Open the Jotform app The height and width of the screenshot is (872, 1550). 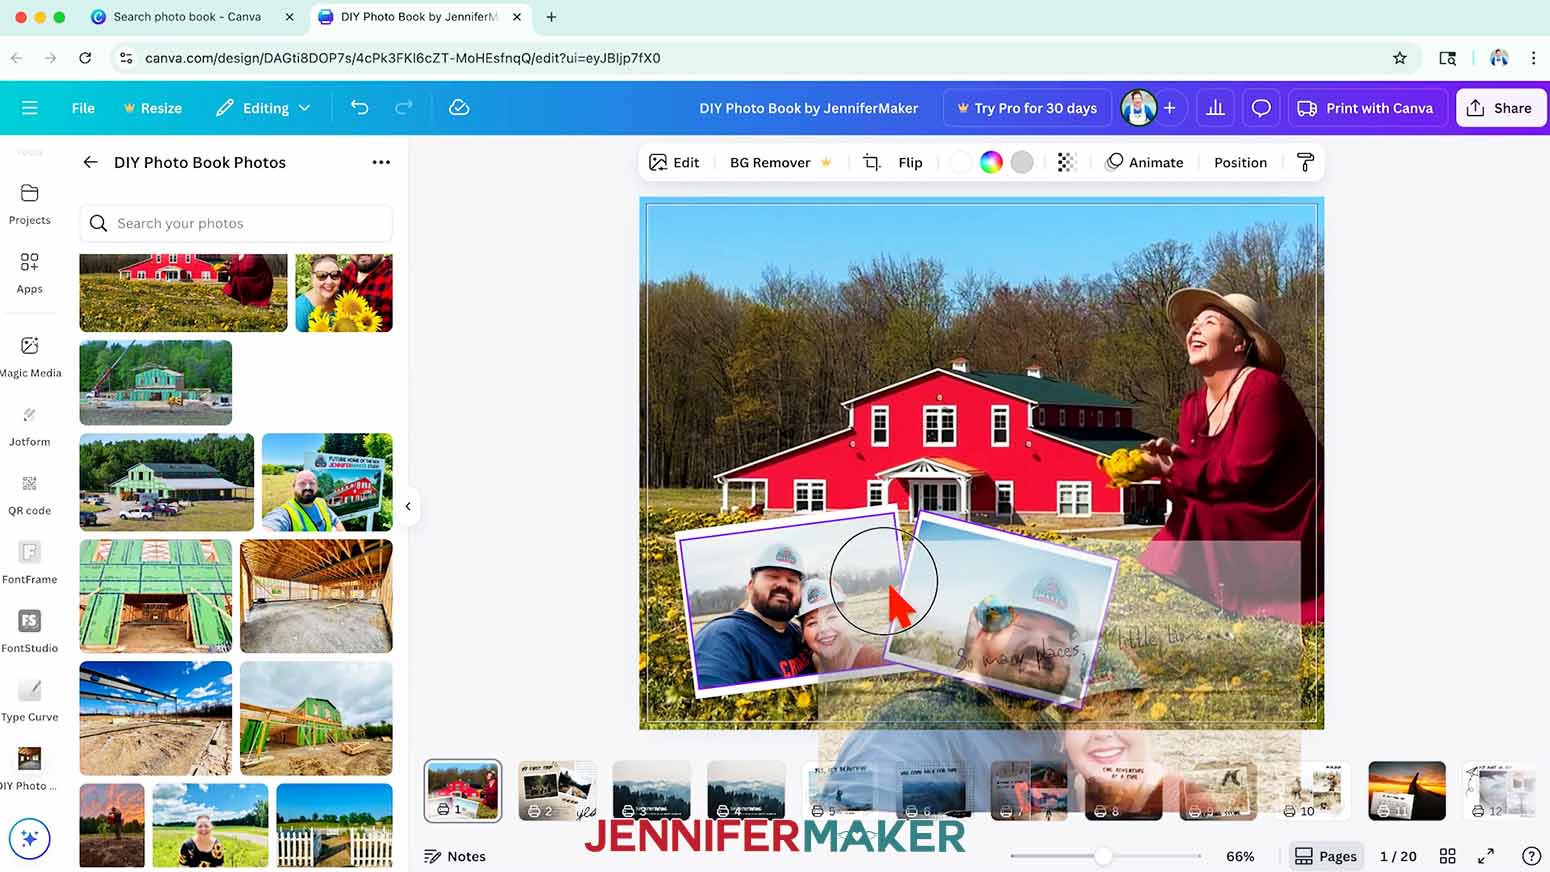tap(30, 426)
